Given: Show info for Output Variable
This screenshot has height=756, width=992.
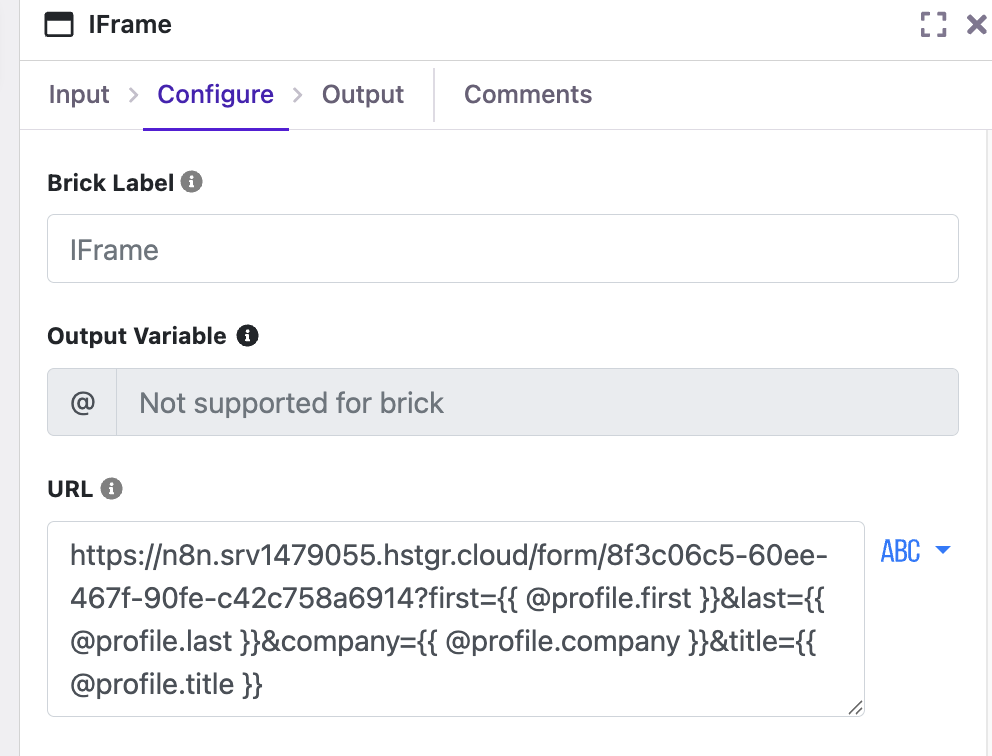Looking at the screenshot, I should (247, 336).
